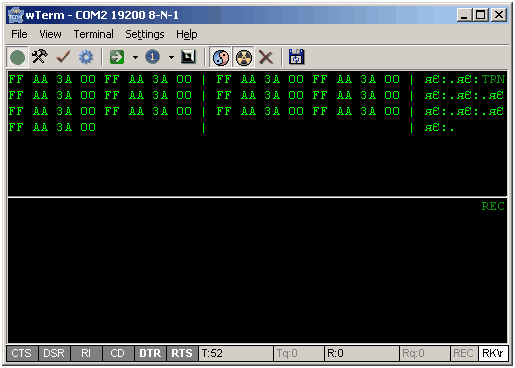This screenshot has width=515, height=368.
Task: Toggle the RTS line indicator
Action: tap(182, 353)
